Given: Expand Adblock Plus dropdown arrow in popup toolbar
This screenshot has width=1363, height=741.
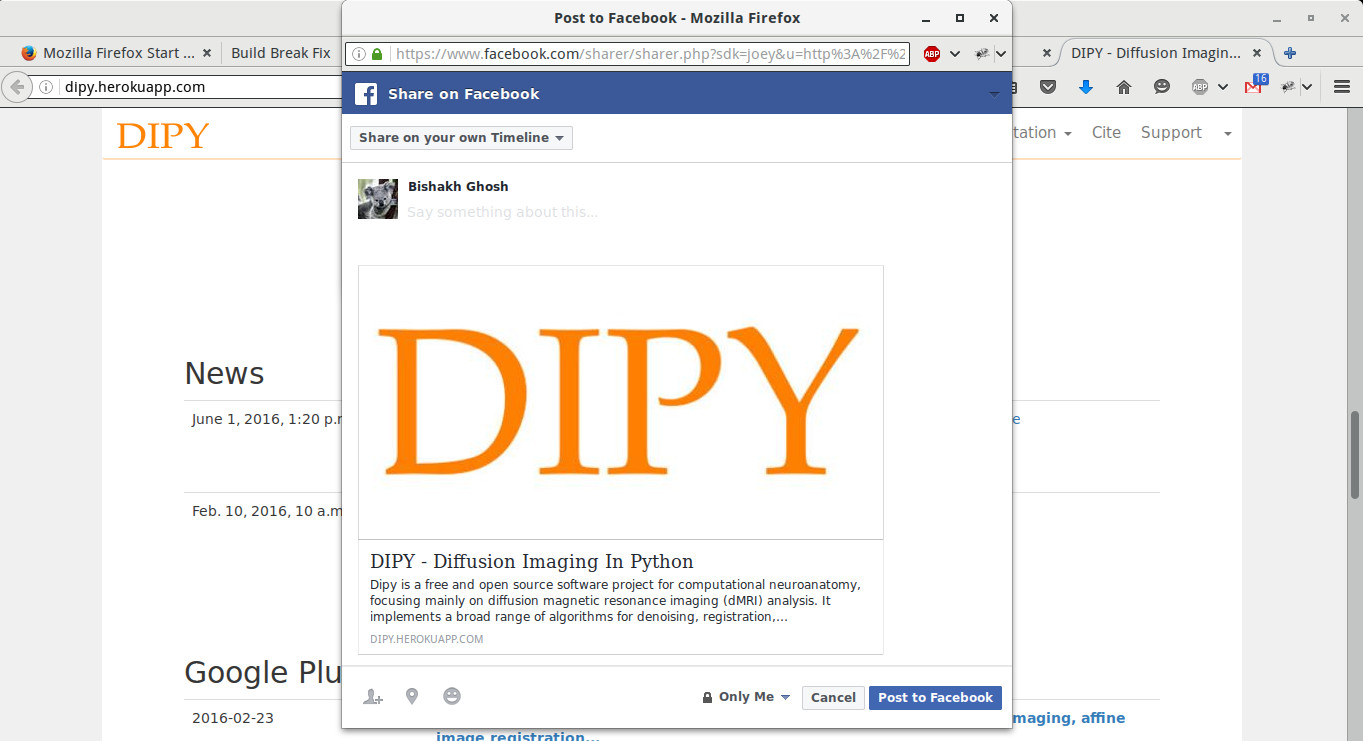Looking at the screenshot, I should 955,54.
